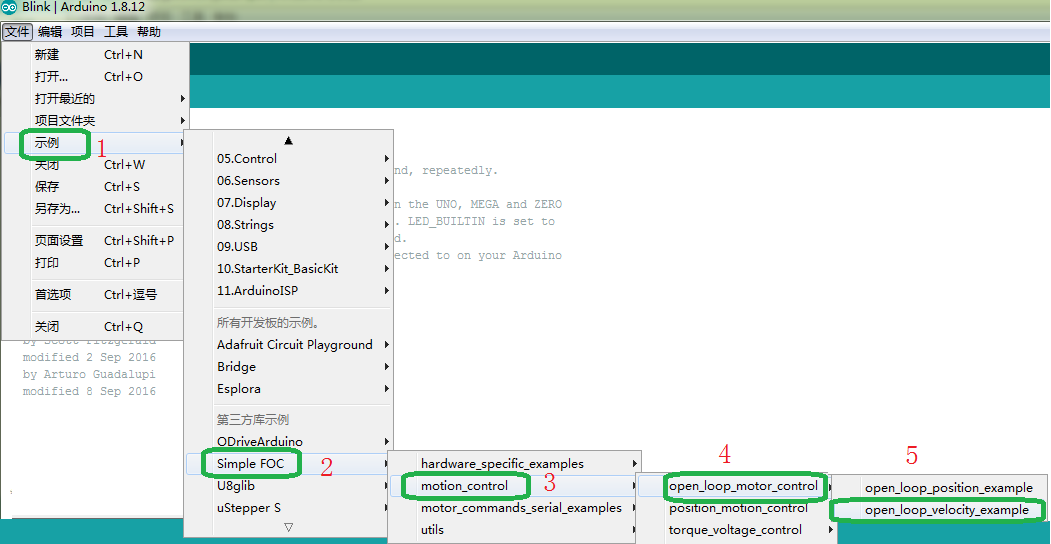Click the down arrow at the examples list bottom
The width and height of the screenshot is (1051, 544).
(x=288, y=527)
